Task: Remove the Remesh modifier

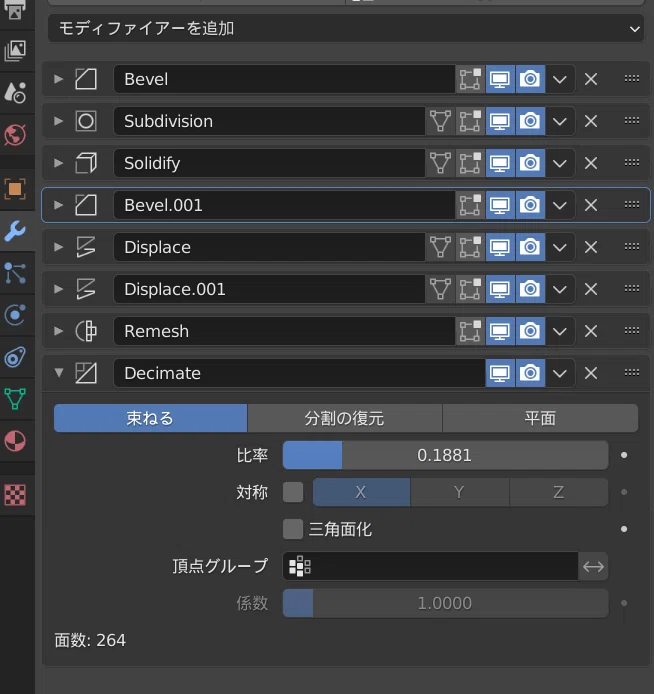Action: 591,331
